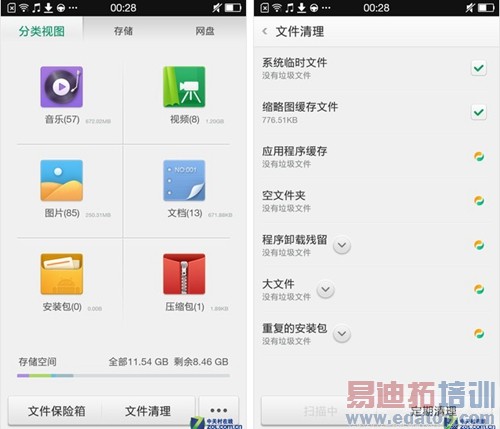500x429 pixels.
Task: Open the installation packages folder icon
Action: point(62,274)
